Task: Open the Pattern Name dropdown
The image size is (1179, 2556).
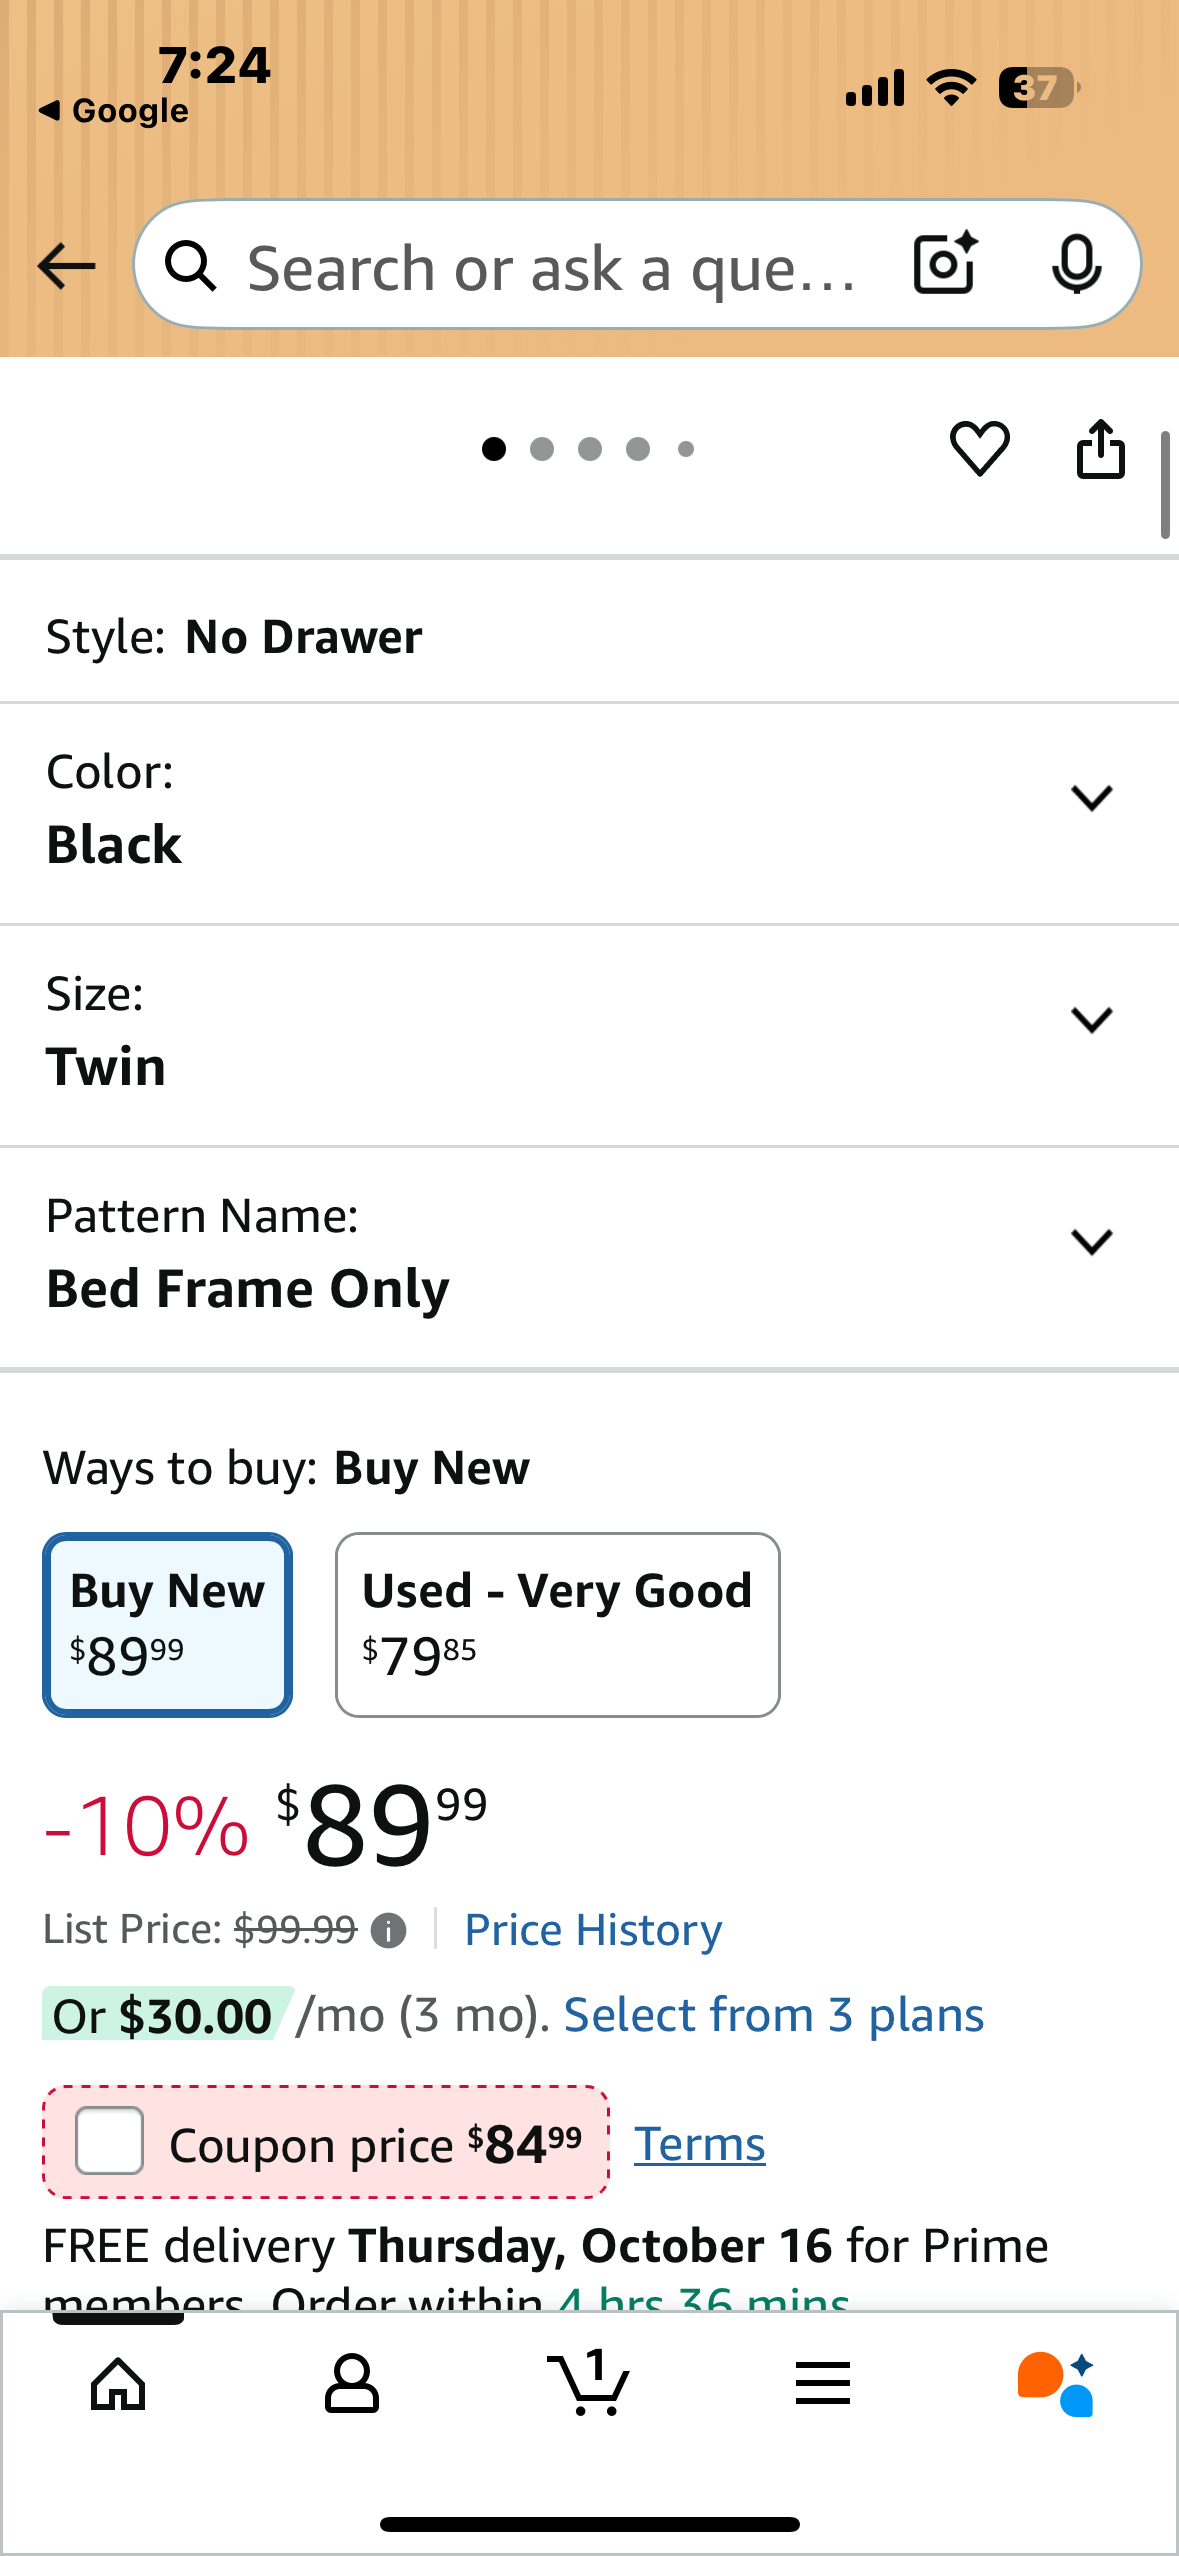Action: [x=1091, y=1242]
